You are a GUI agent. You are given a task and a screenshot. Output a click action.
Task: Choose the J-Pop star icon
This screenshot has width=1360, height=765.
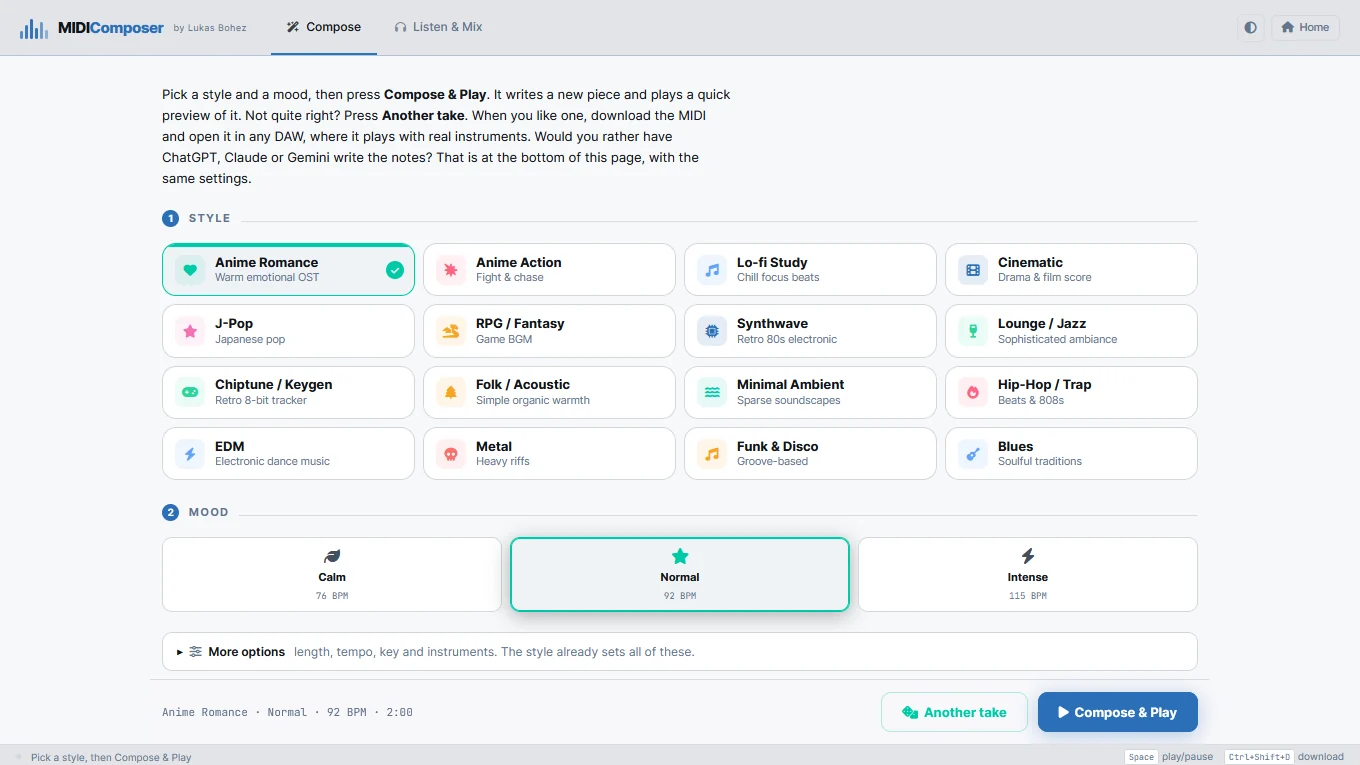[x=190, y=331]
